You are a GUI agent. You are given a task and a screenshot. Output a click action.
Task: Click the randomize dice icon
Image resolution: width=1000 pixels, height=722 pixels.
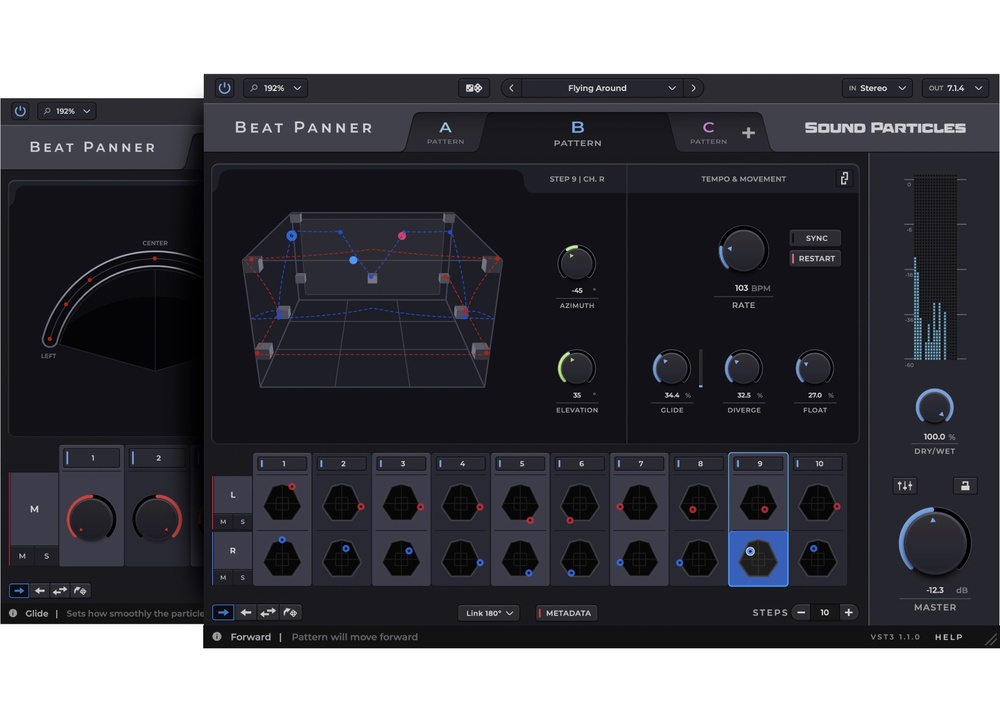pyautogui.click(x=474, y=88)
